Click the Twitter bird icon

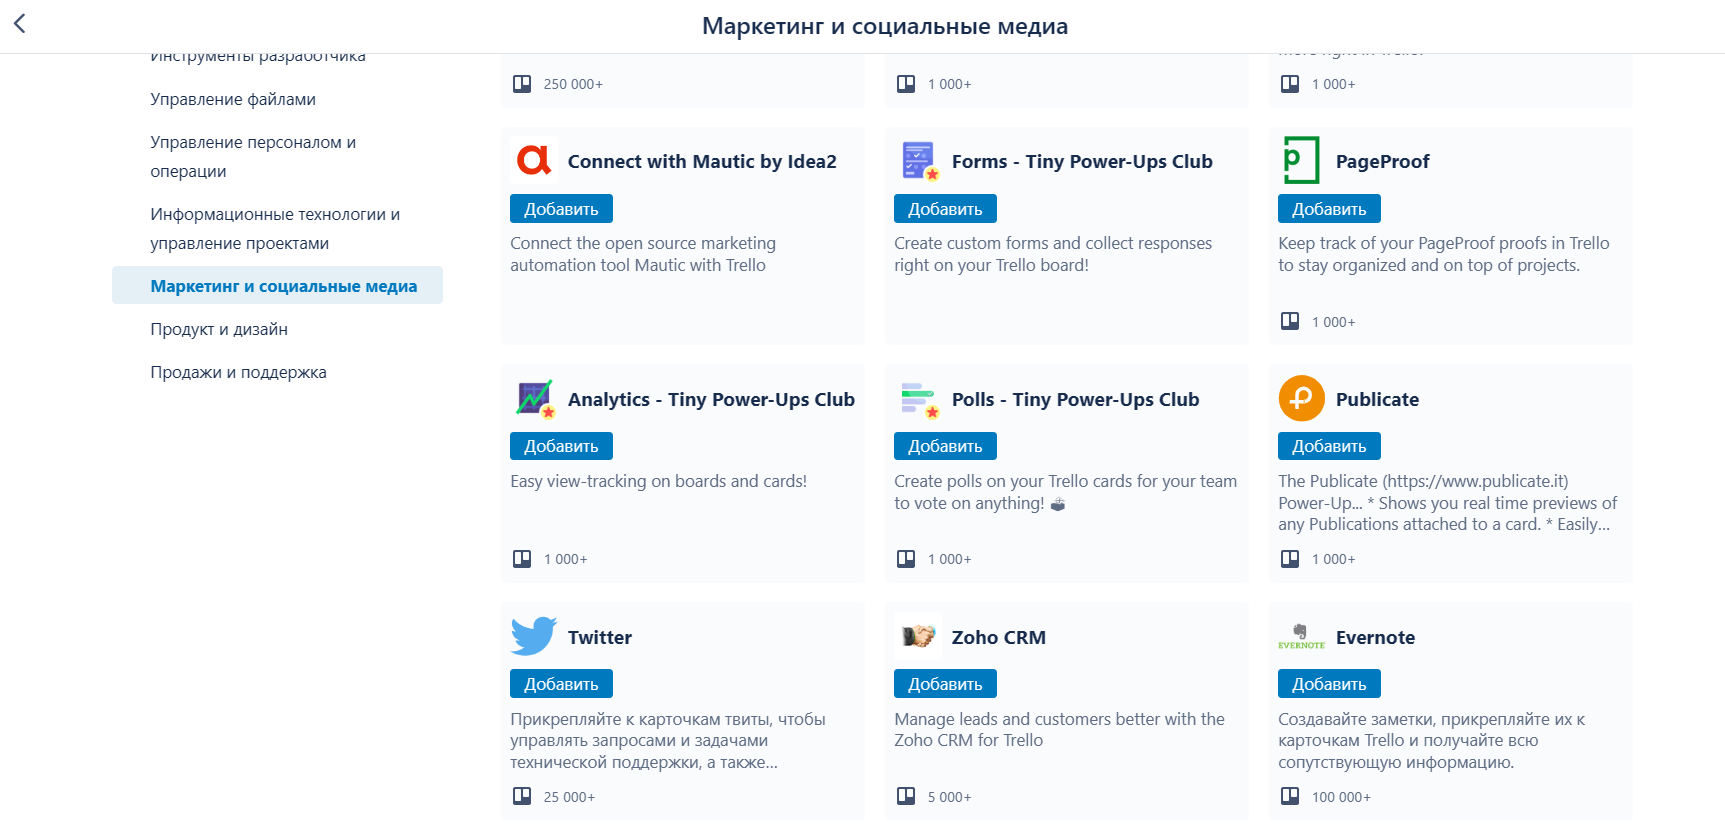tap(534, 636)
